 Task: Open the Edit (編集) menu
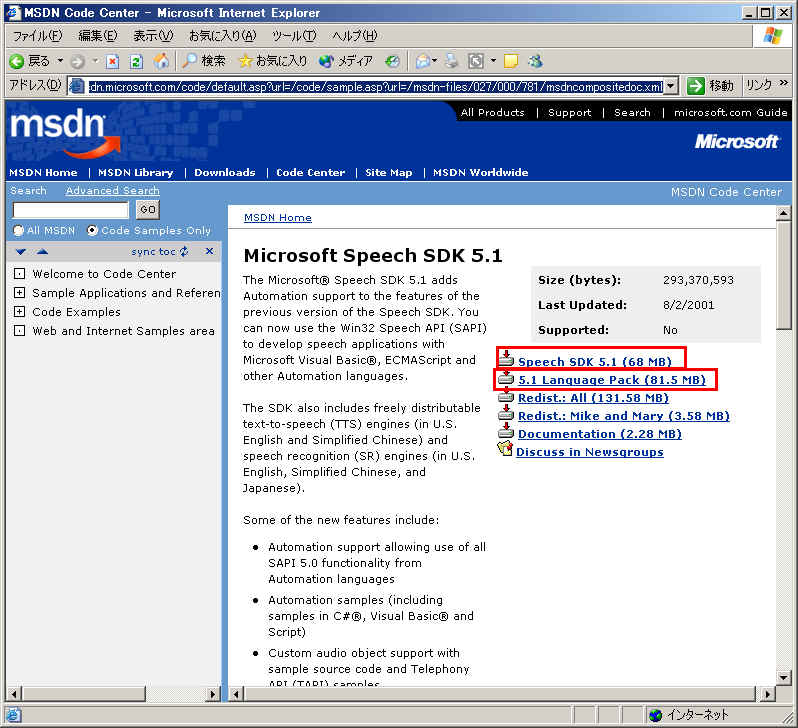pyautogui.click(x=98, y=36)
